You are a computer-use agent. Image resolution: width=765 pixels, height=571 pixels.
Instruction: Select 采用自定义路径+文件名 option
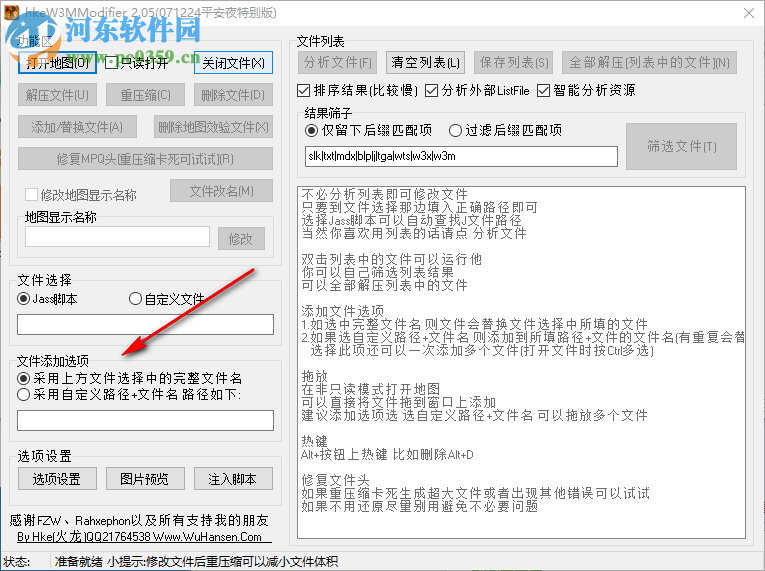click(x=23, y=394)
